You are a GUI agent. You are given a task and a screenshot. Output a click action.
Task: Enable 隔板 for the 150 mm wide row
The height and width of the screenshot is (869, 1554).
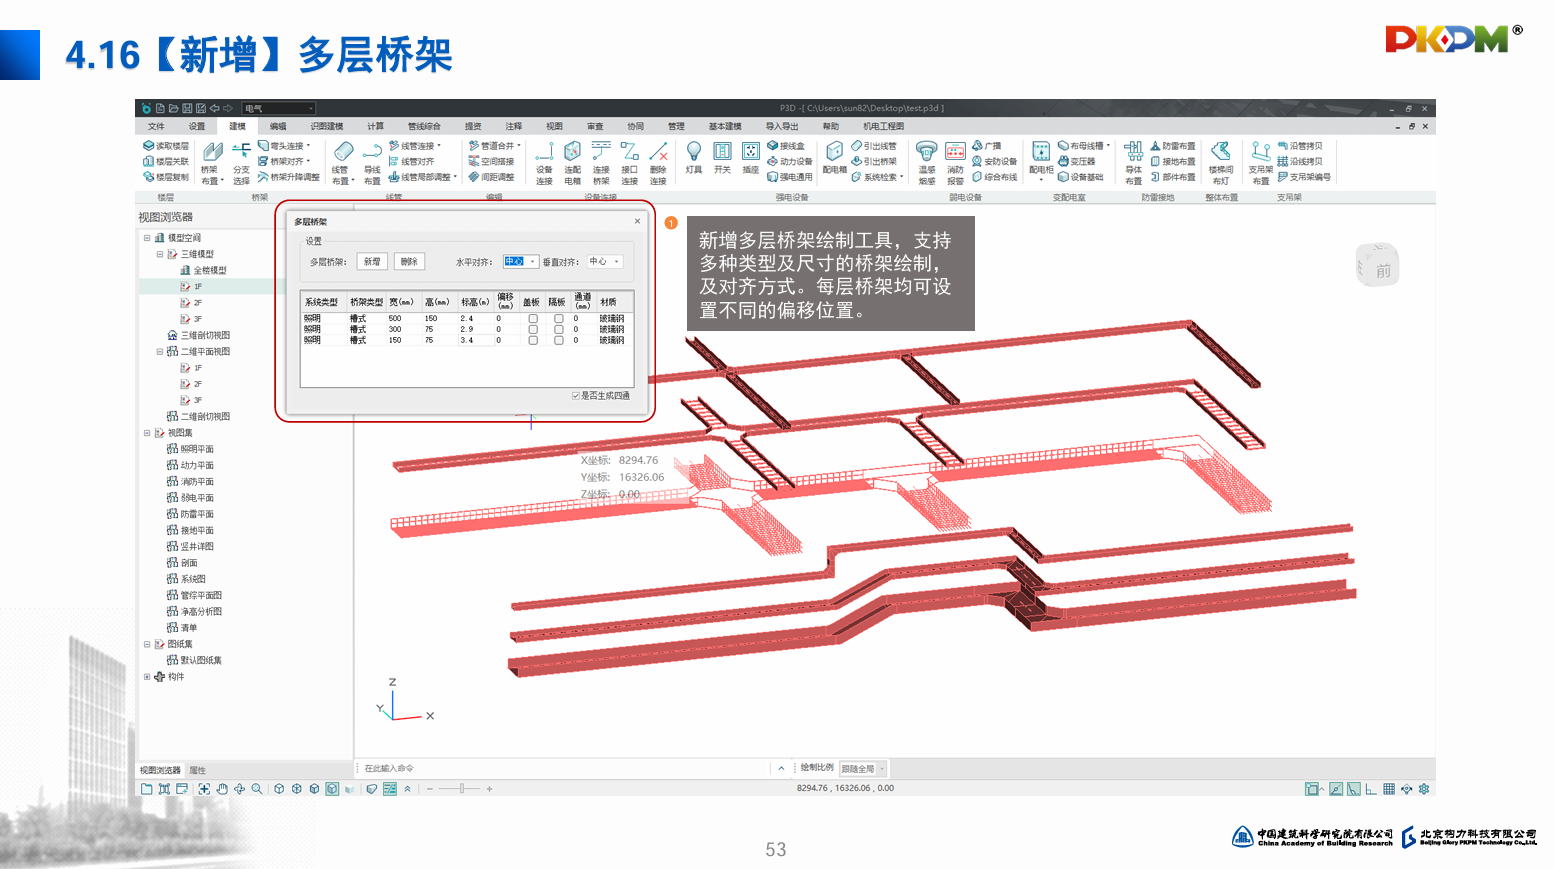tap(558, 340)
